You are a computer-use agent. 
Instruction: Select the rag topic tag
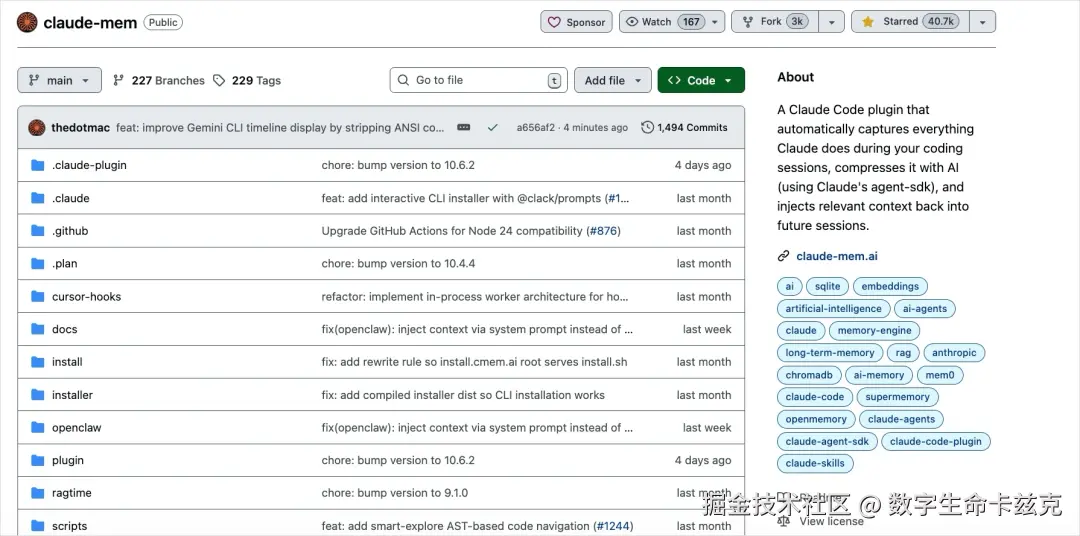tap(903, 353)
